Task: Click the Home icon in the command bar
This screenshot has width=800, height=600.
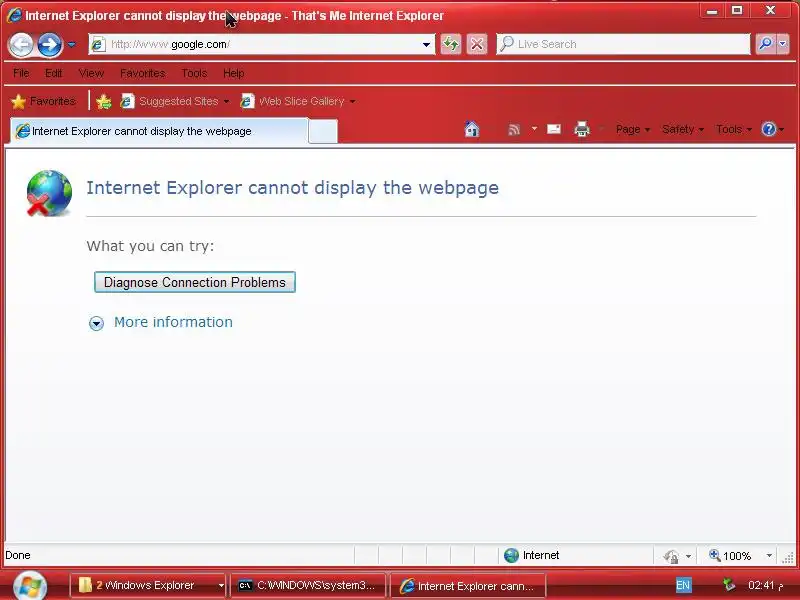Action: [471, 129]
